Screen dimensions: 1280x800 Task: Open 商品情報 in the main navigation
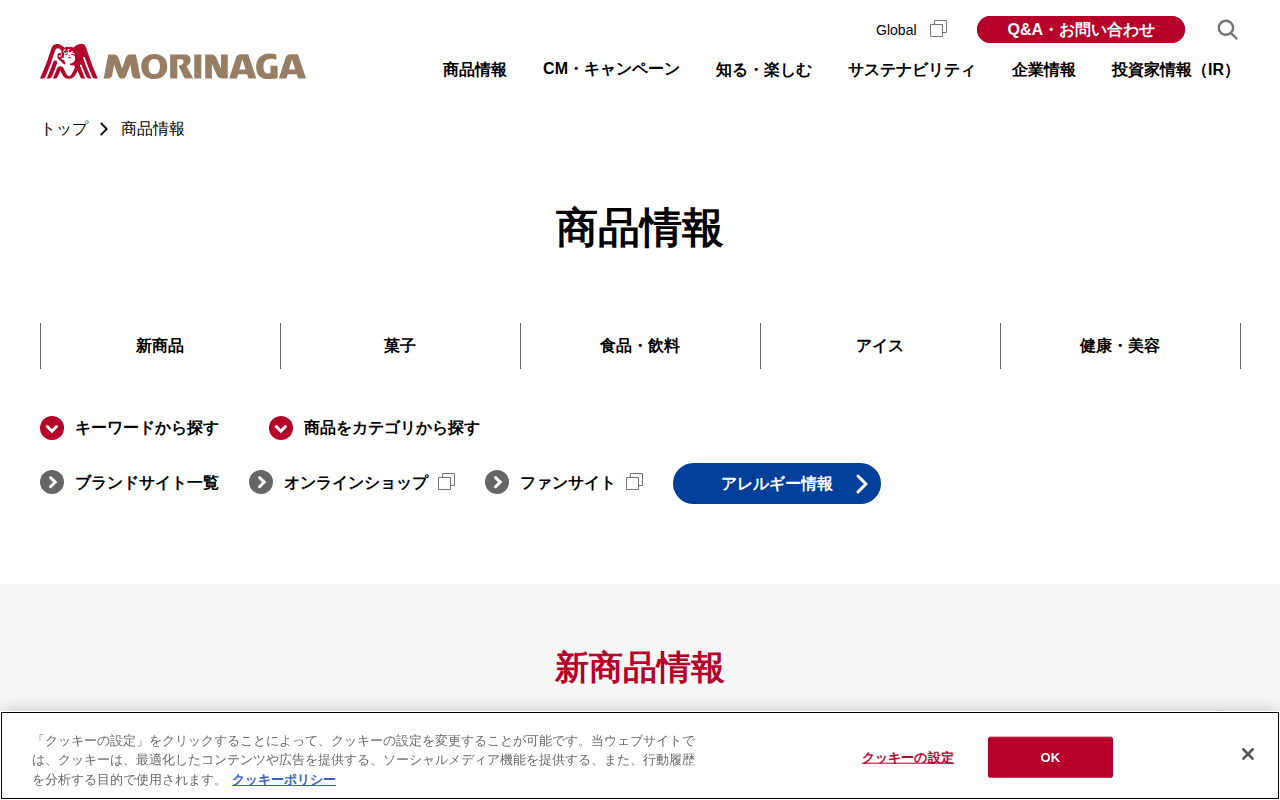point(475,70)
